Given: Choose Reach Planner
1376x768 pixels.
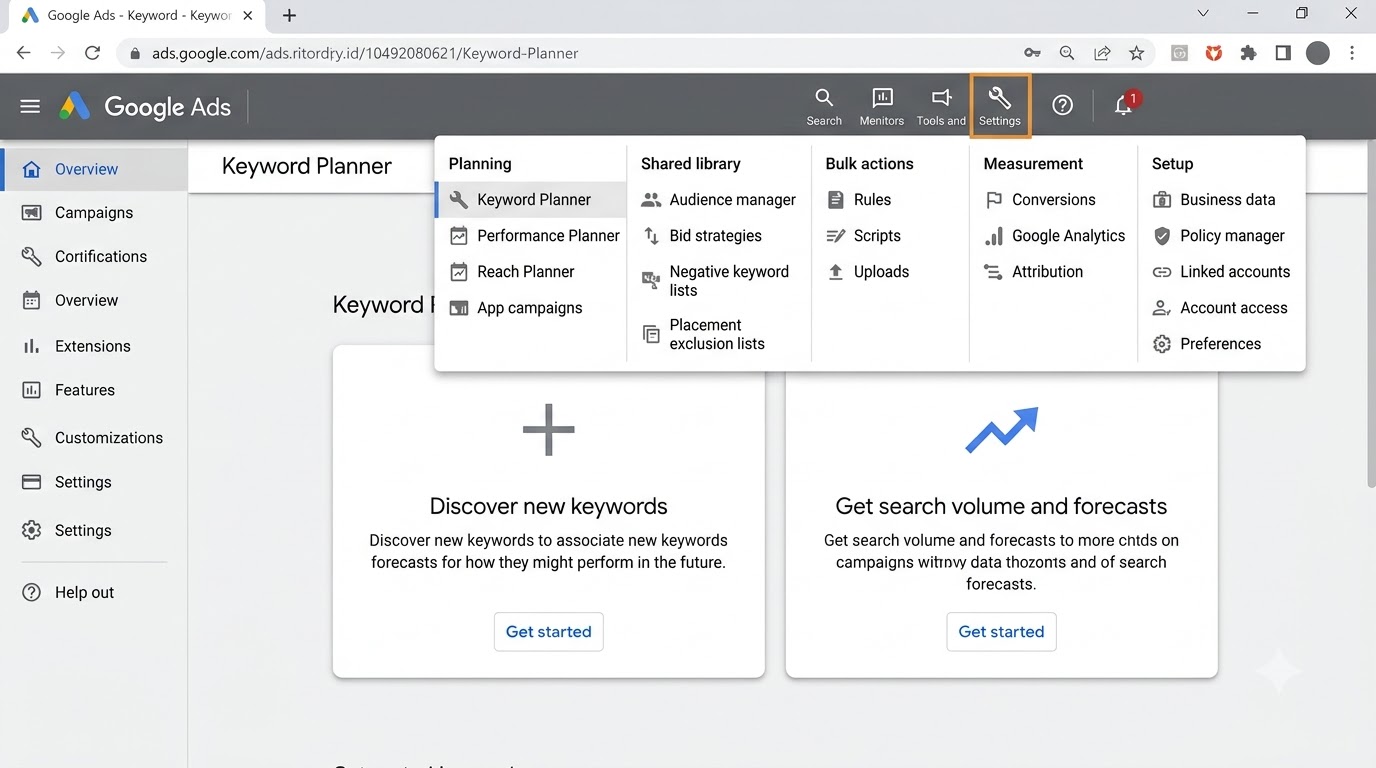Looking at the screenshot, I should coord(512,272).
